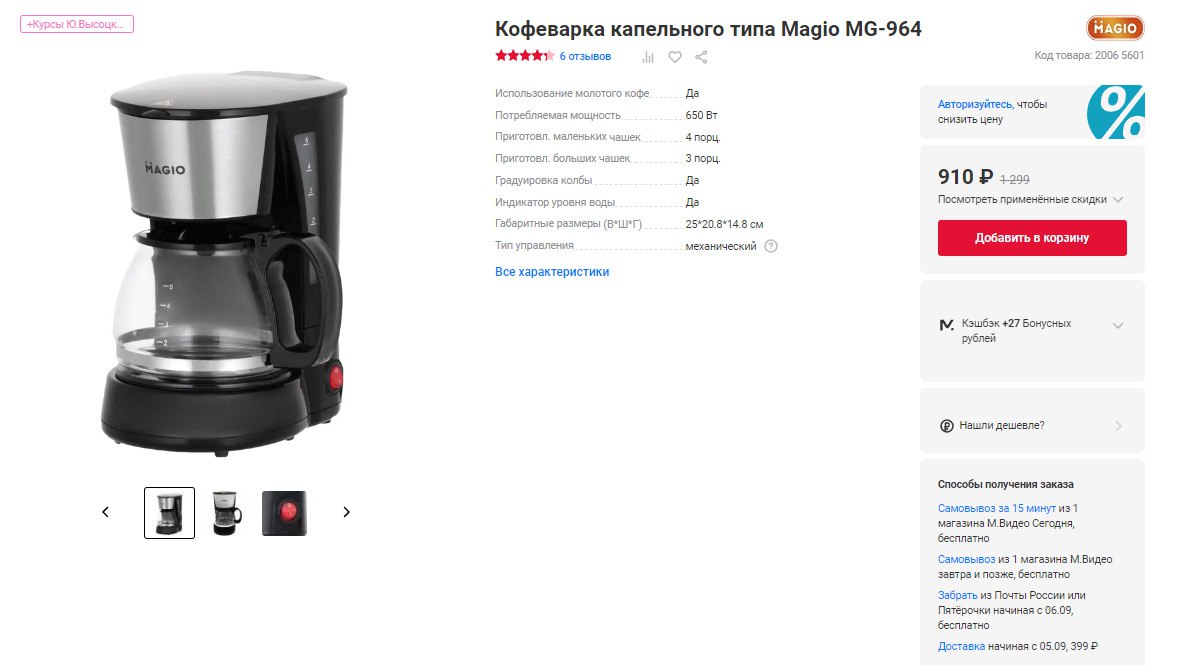
Task: Show next image with right arrow
Action: click(346, 512)
